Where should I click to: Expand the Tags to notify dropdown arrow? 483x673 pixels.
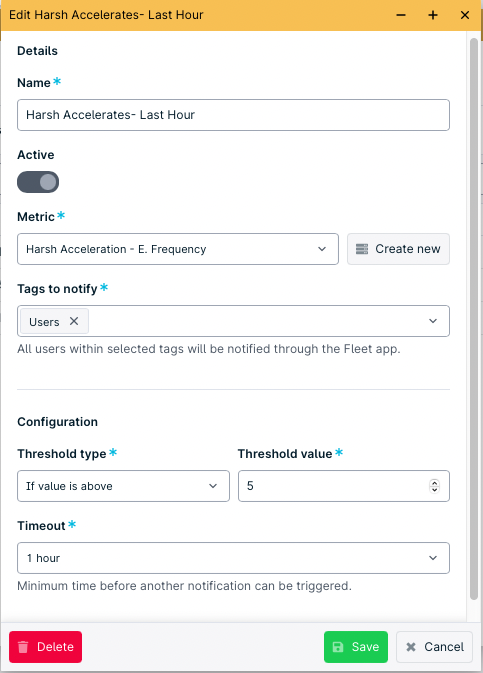pyautogui.click(x=433, y=321)
